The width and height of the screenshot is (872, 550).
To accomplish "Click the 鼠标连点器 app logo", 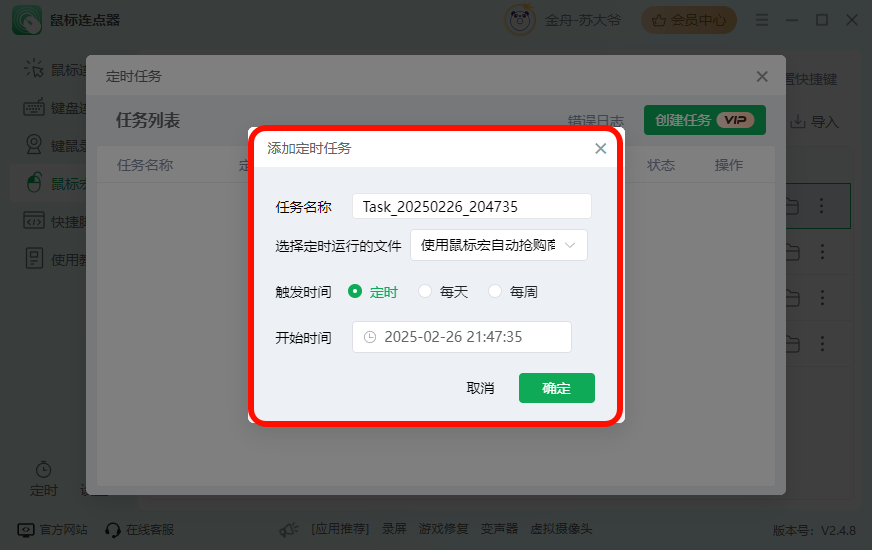I will [27, 20].
